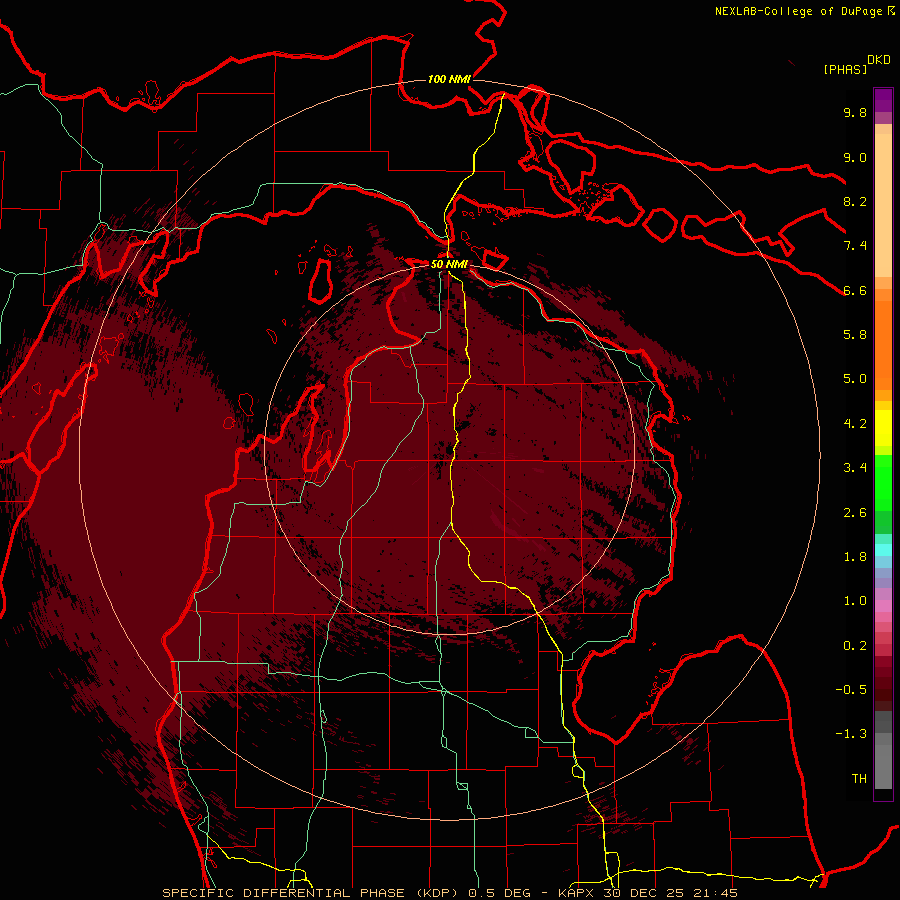Viewport: 900px width, 900px height.
Task: Click the "-1.3" value on the color scale
Action: [x=851, y=734]
